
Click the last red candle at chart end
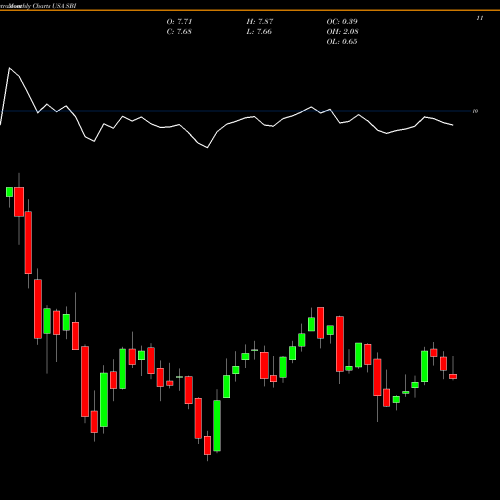[453, 376]
